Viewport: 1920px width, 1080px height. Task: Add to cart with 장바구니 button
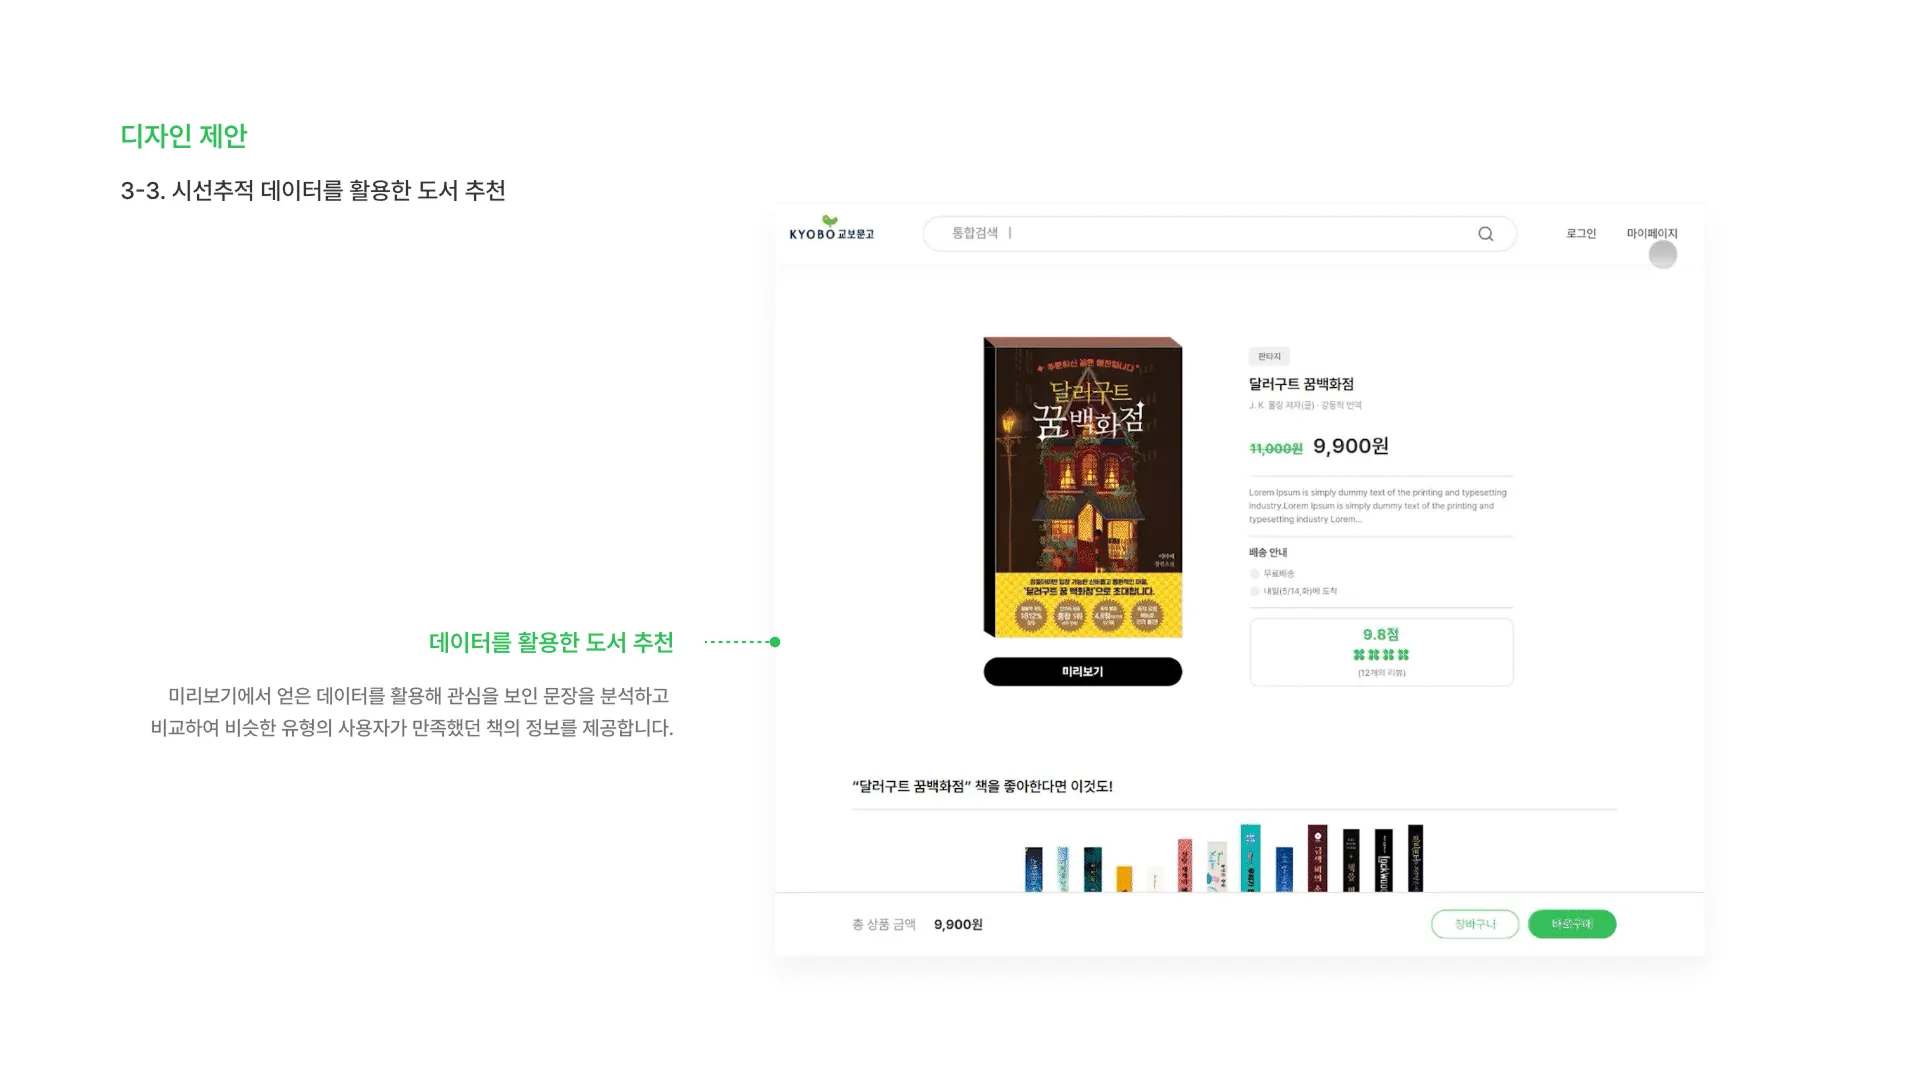(1475, 924)
